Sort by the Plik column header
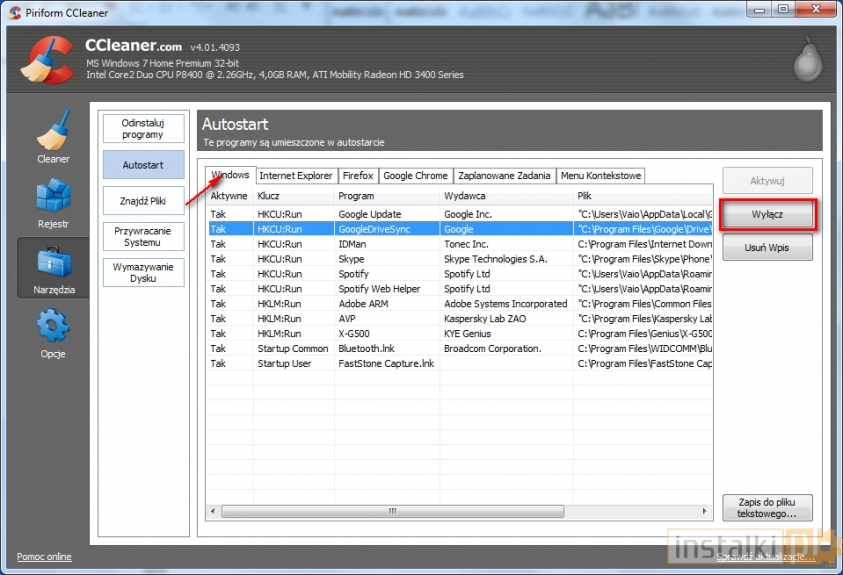 [x=643, y=196]
